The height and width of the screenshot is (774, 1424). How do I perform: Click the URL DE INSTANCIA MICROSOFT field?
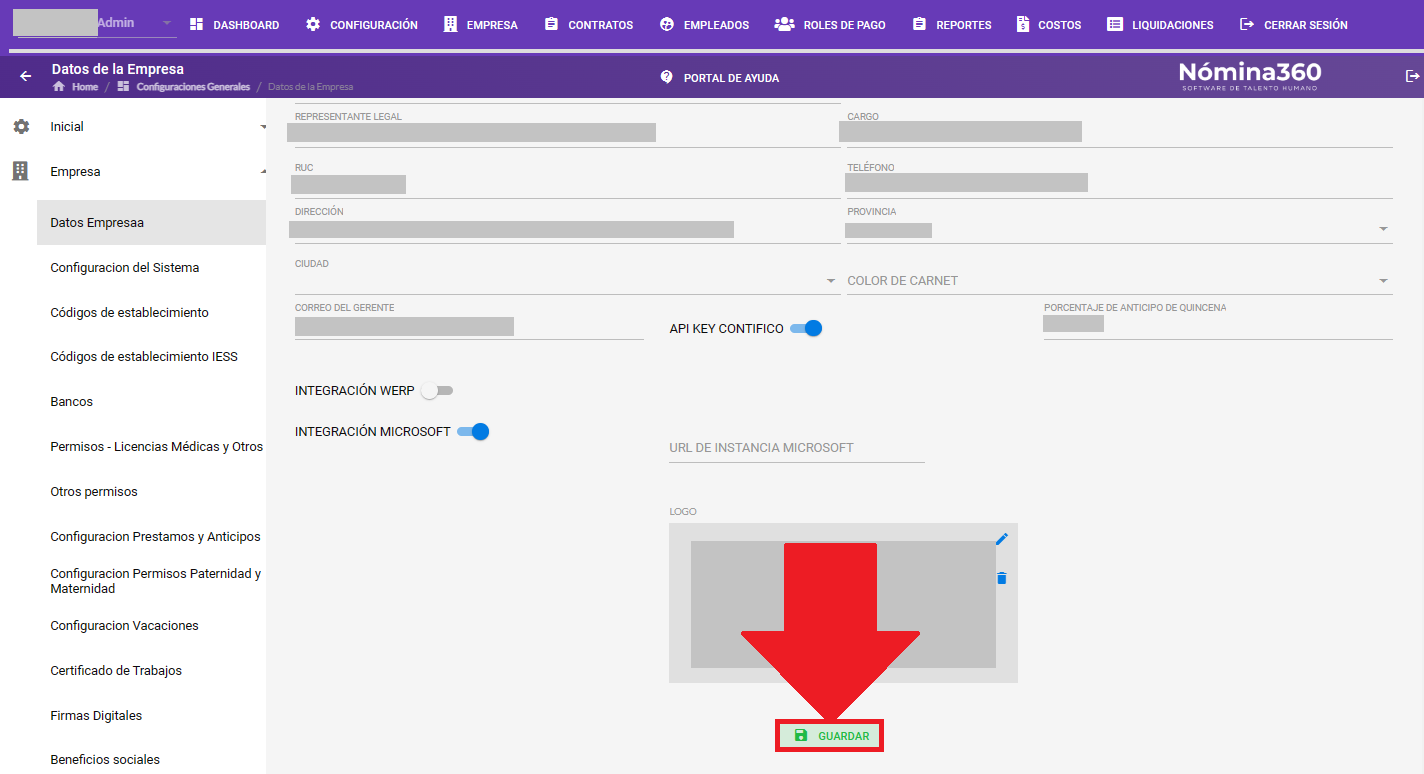pos(797,448)
